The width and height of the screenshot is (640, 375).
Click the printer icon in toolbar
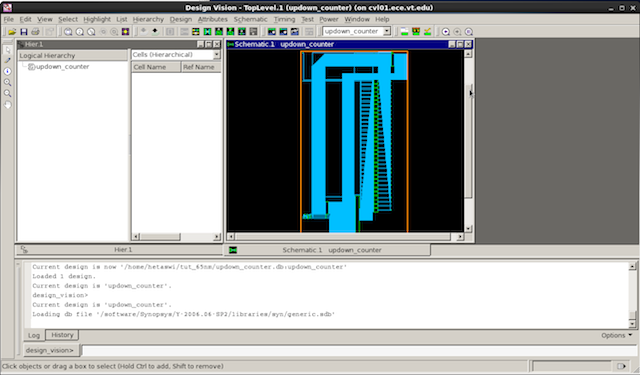point(35,31)
